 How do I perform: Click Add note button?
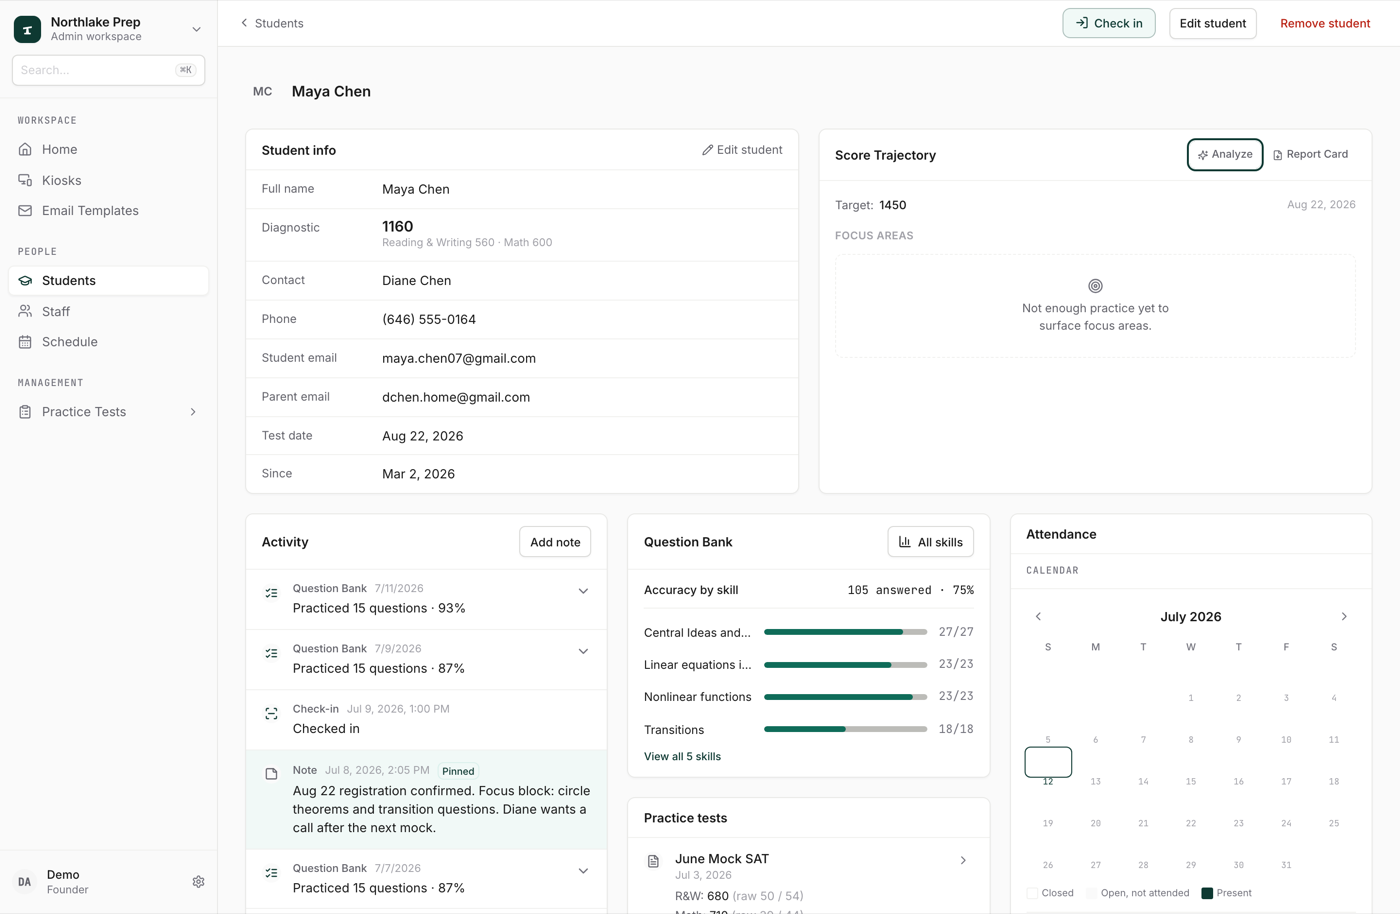coord(555,542)
